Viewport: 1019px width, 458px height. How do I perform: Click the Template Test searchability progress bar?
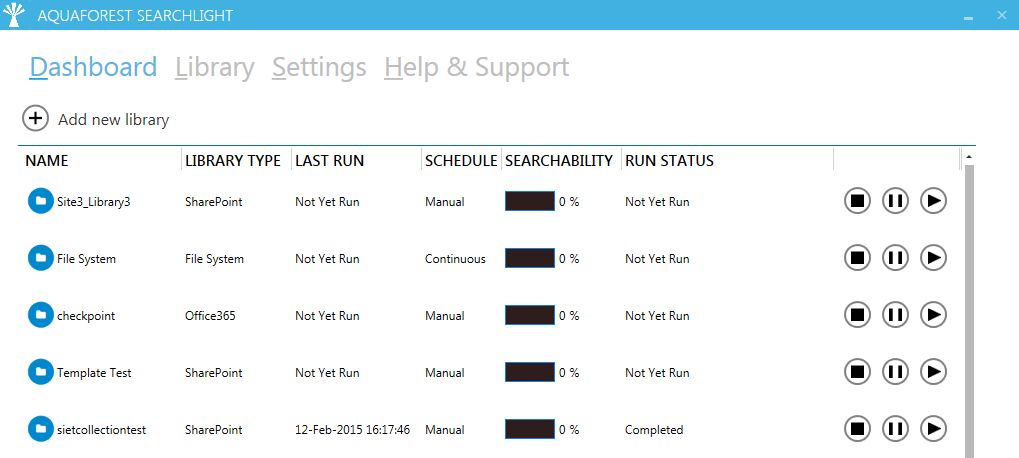coord(530,372)
